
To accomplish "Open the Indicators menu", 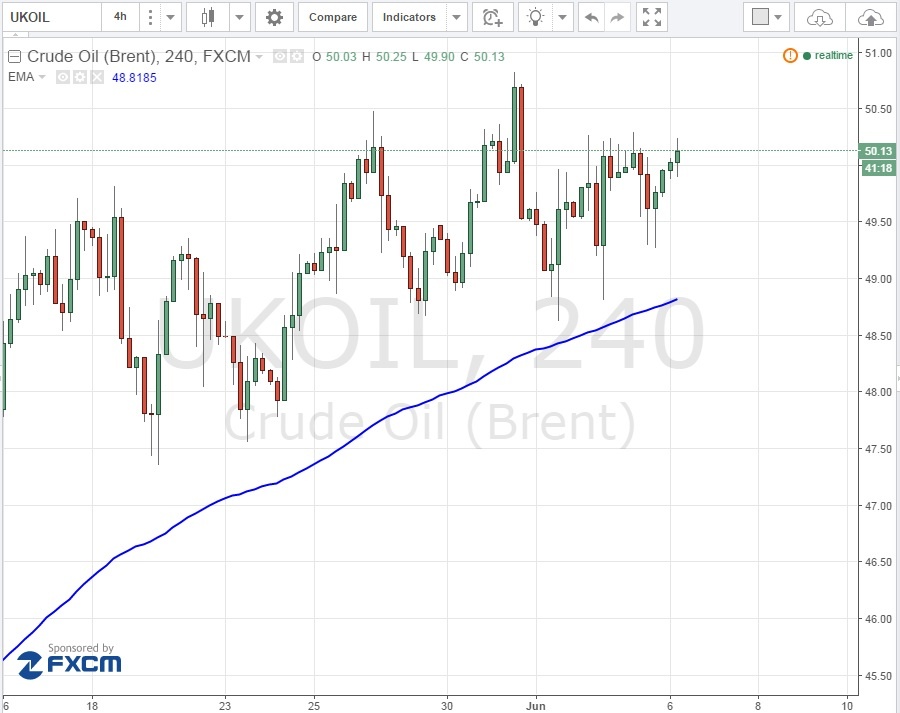I will click(409, 17).
